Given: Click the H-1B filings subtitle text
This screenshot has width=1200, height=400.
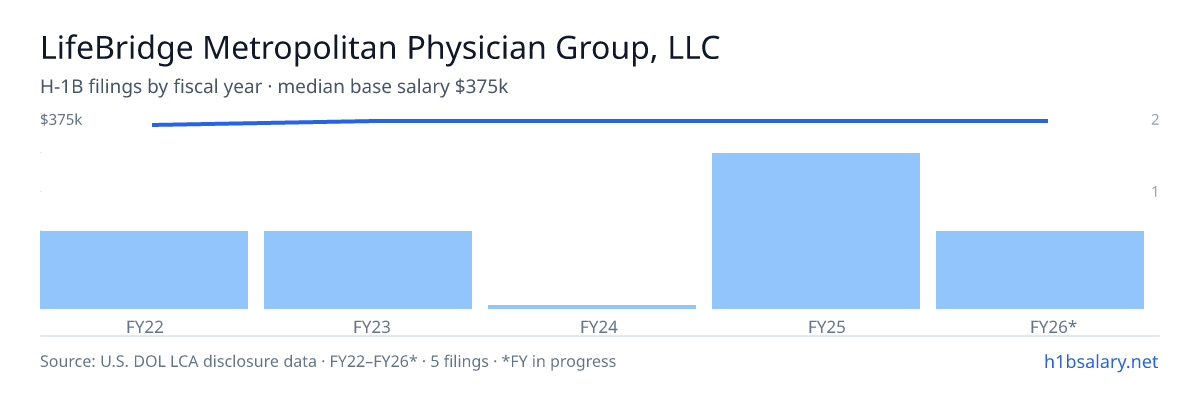Looking at the screenshot, I should click(274, 87).
